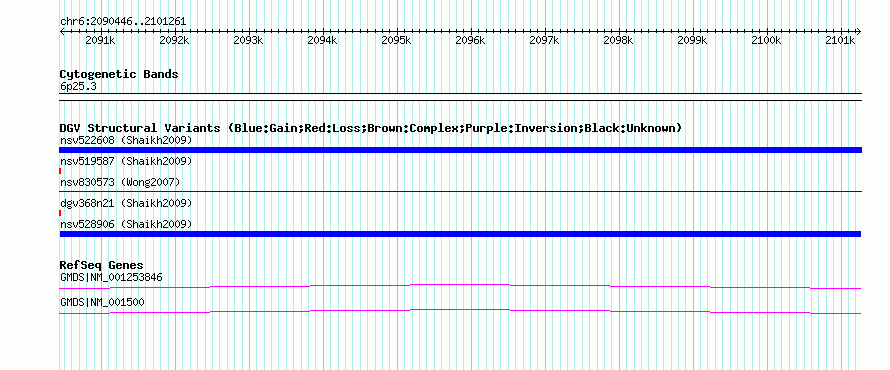Viewport: 890px width, 370px height.
Task: Click the DGV Structural Variants track title
Action: 371,128
